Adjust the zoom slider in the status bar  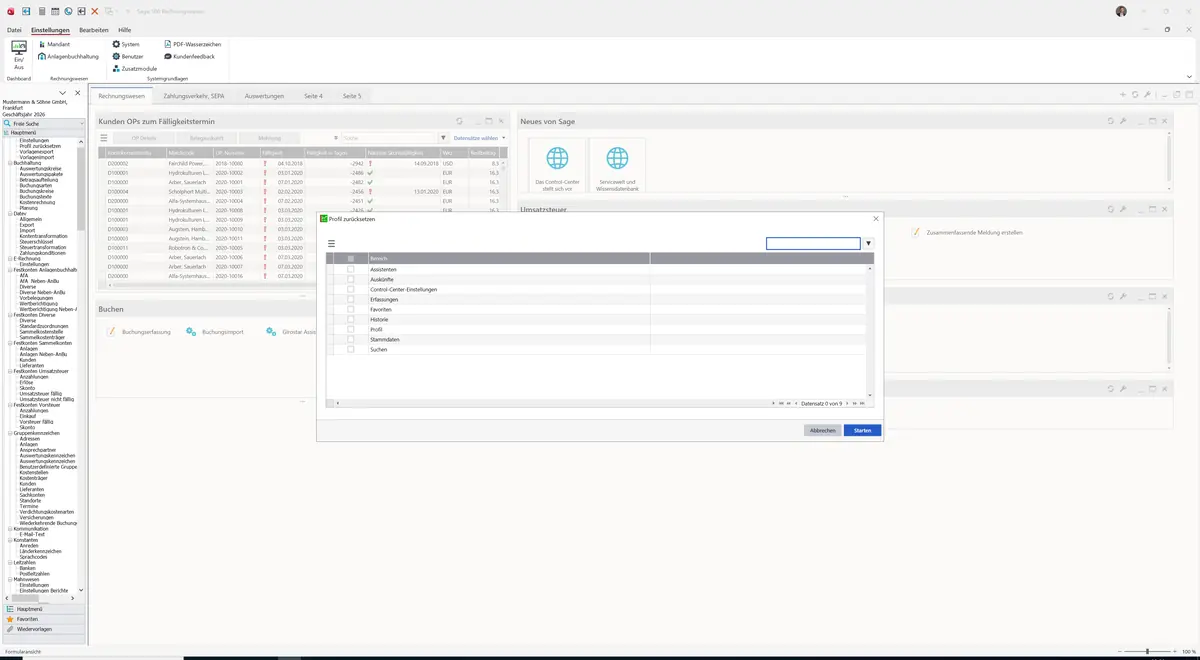(x=1147, y=652)
